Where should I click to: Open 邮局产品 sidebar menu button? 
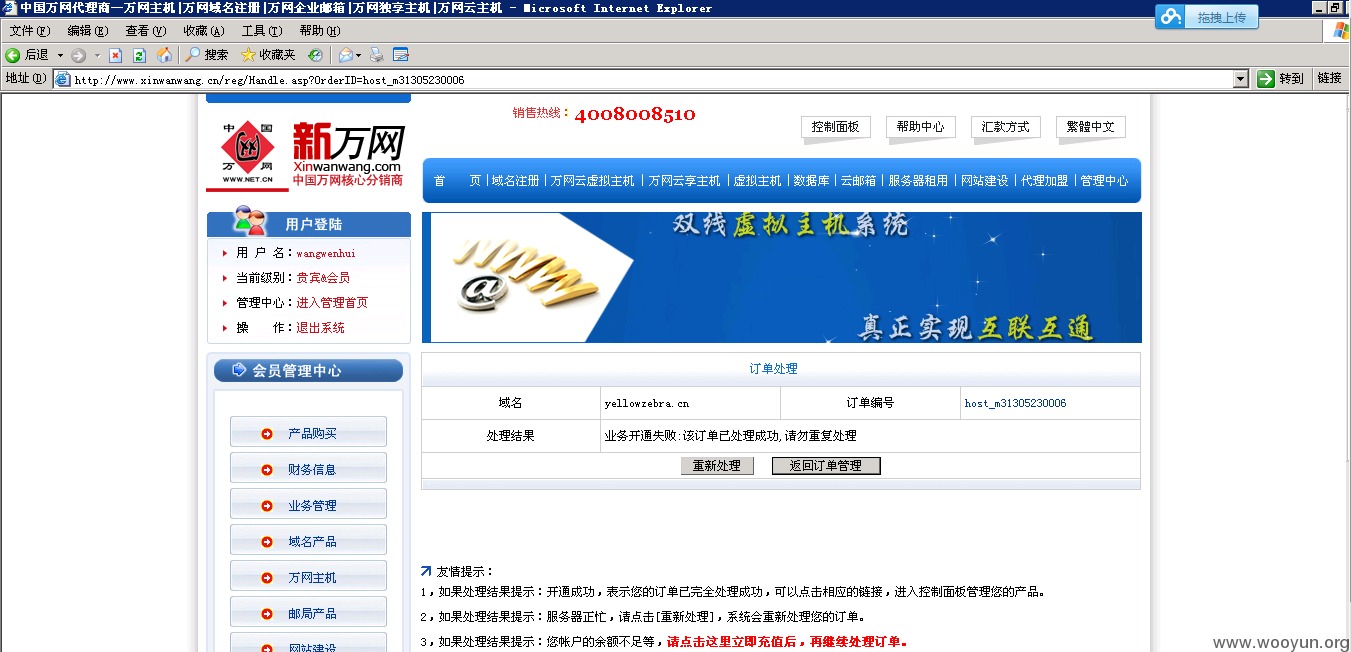coord(308,613)
